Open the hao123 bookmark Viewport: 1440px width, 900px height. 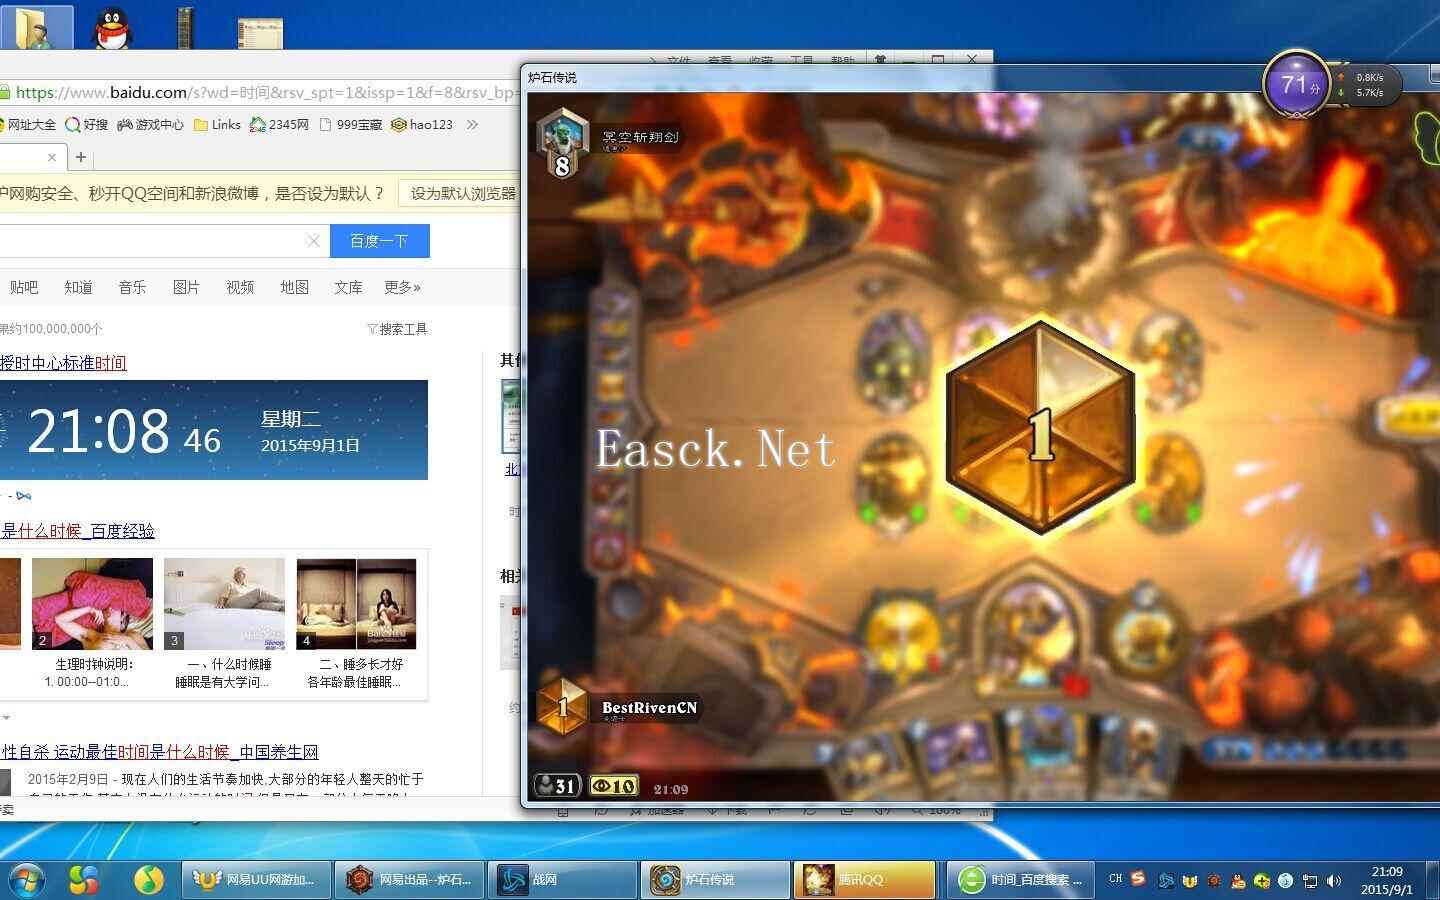[x=422, y=125]
